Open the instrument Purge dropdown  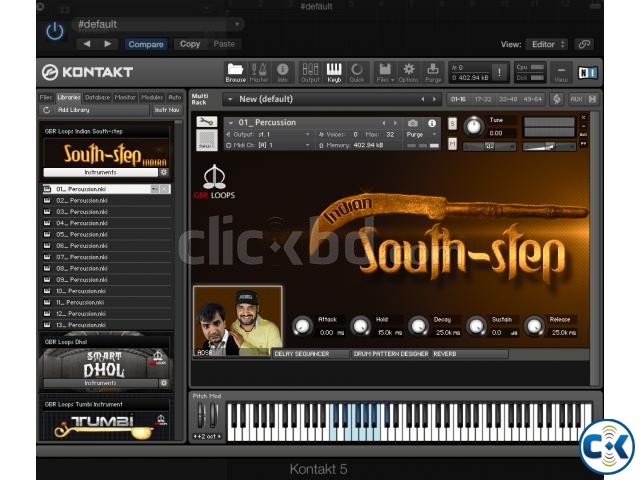422,134
